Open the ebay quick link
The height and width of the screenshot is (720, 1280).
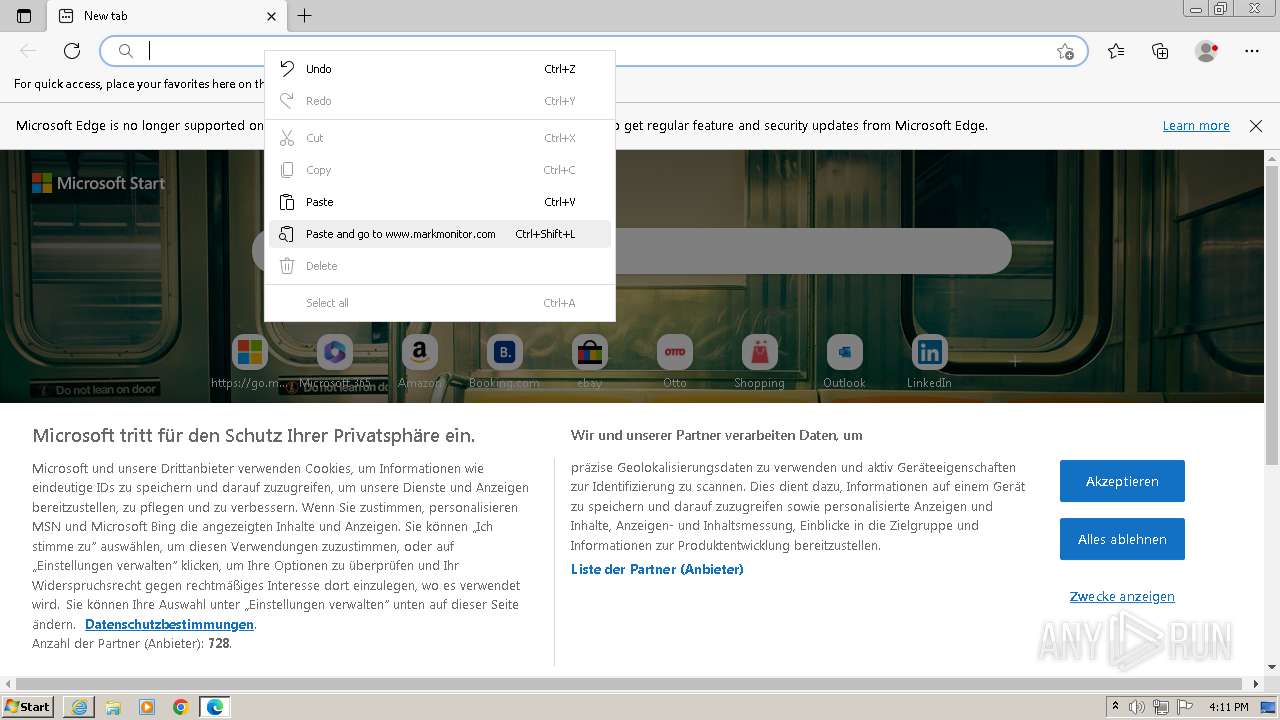[590, 362]
